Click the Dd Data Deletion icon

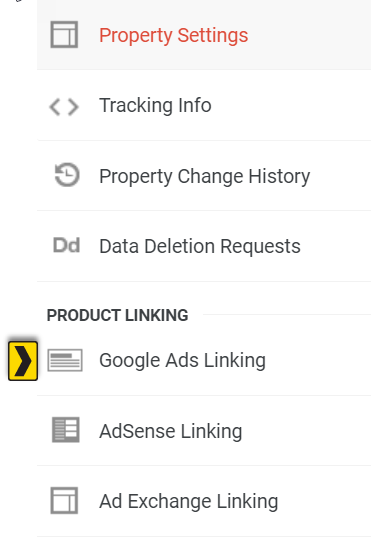click(x=67, y=245)
